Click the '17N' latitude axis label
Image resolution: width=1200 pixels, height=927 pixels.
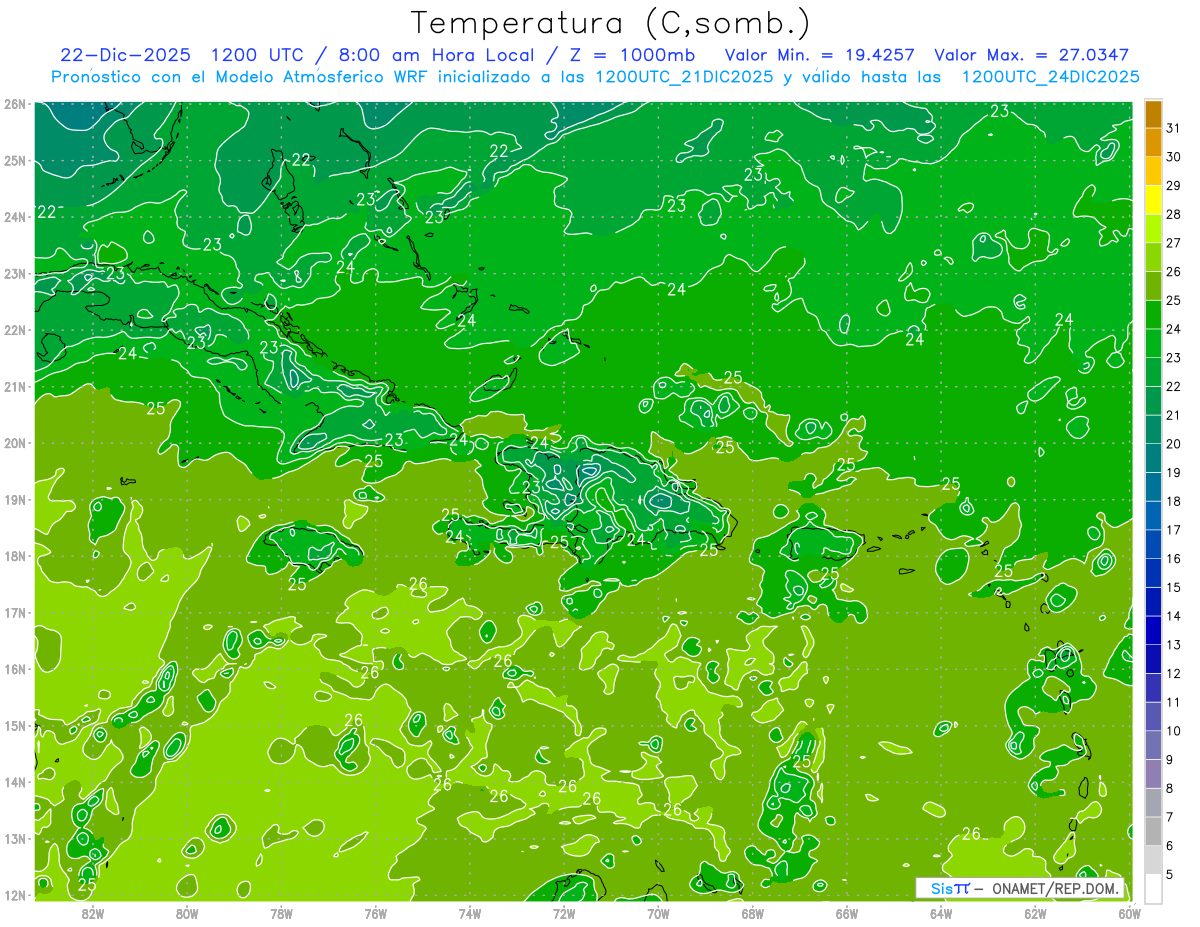(x=14, y=612)
